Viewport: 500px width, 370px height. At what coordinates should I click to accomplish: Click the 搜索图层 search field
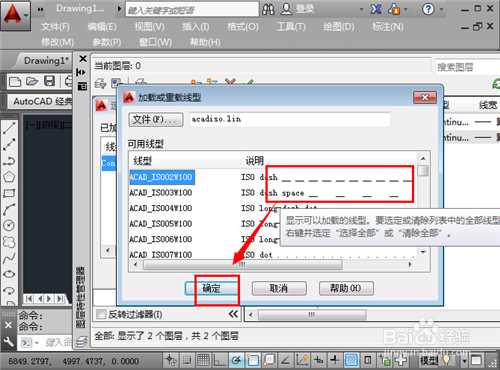(467, 68)
